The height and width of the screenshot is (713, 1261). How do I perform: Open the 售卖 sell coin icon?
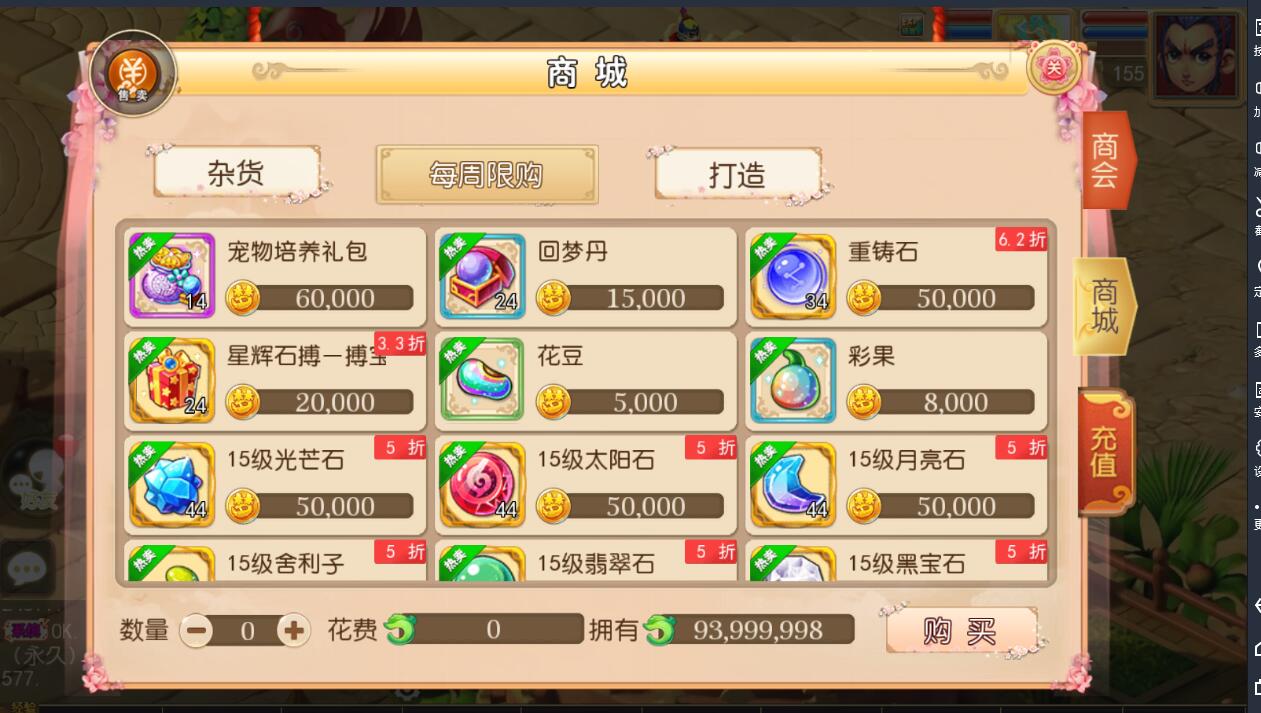[133, 73]
